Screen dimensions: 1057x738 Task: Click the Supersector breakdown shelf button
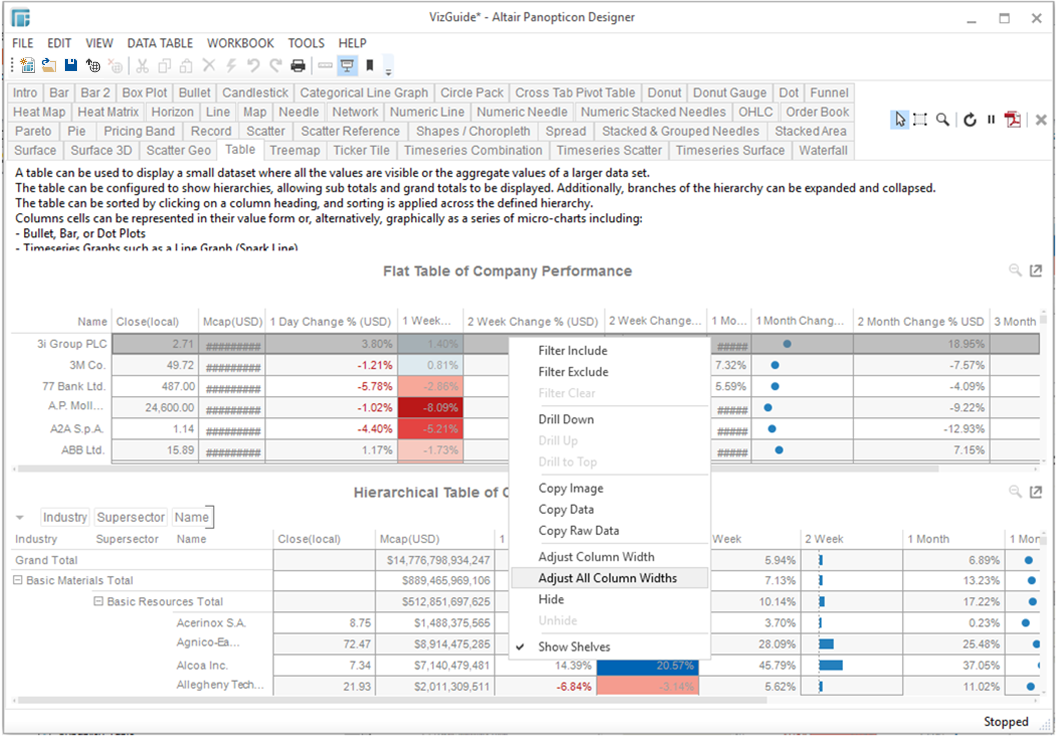130,517
